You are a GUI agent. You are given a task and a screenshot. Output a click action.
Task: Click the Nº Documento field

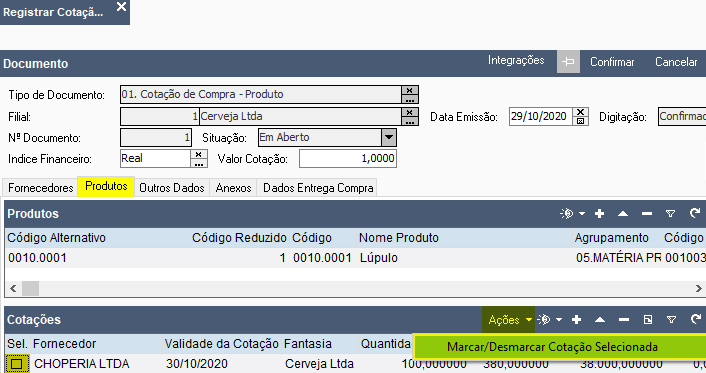(x=156, y=137)
